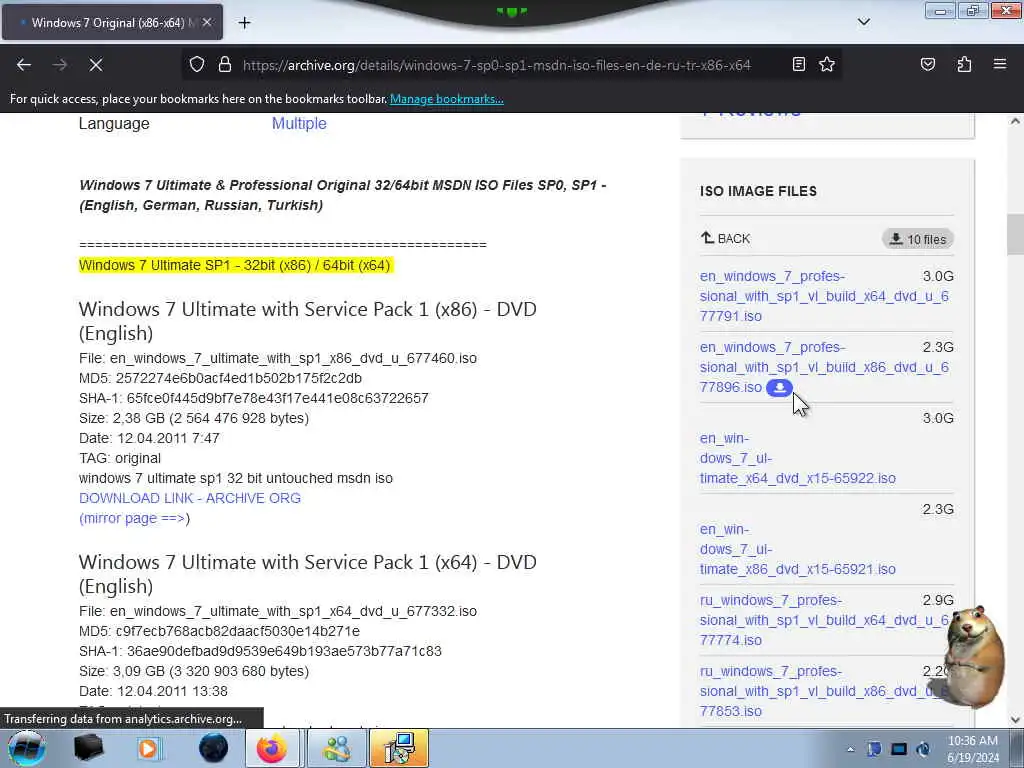Select the Windows 7 Original browser tab

pos(112,22)
